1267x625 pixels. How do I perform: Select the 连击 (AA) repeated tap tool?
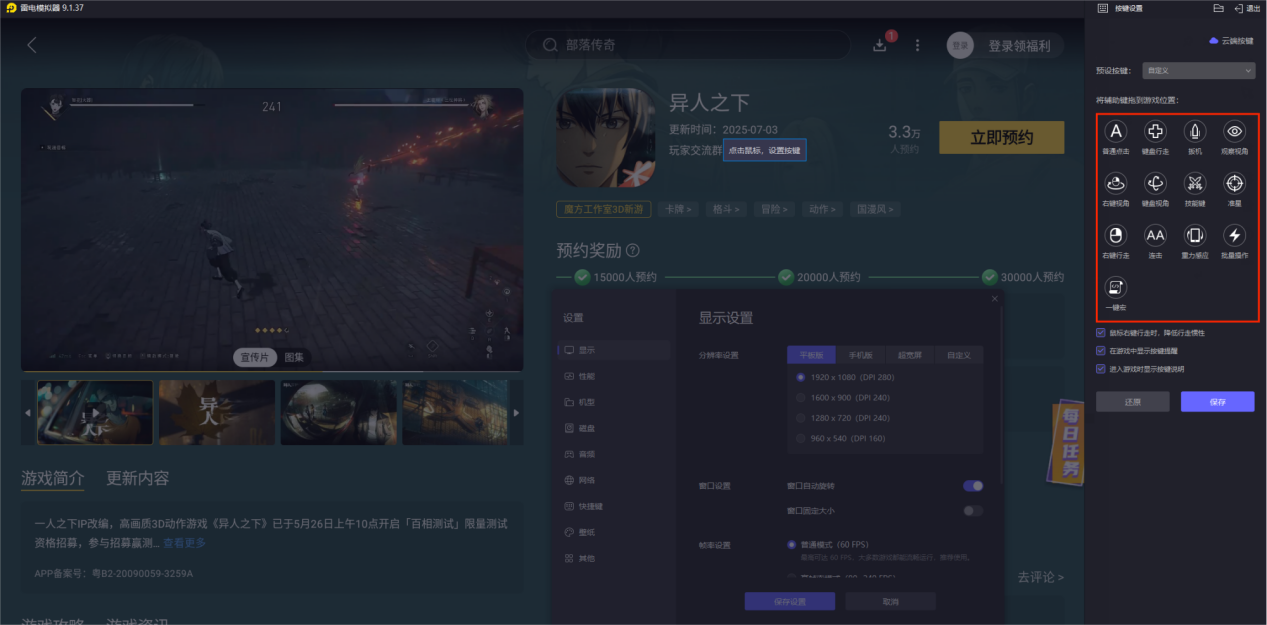[x=1155, y=236]
